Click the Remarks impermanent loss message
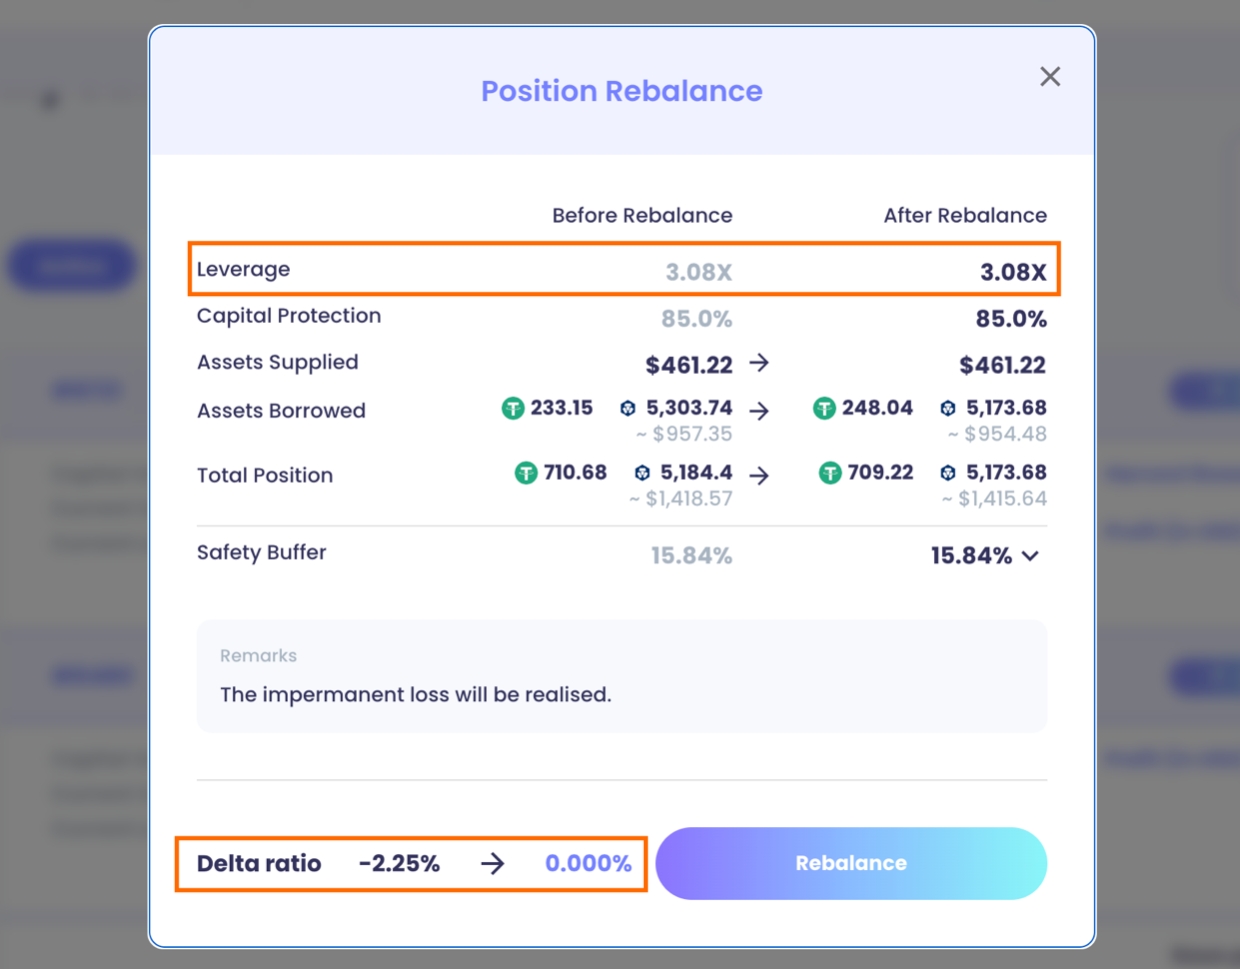 [x=415, y=694]
